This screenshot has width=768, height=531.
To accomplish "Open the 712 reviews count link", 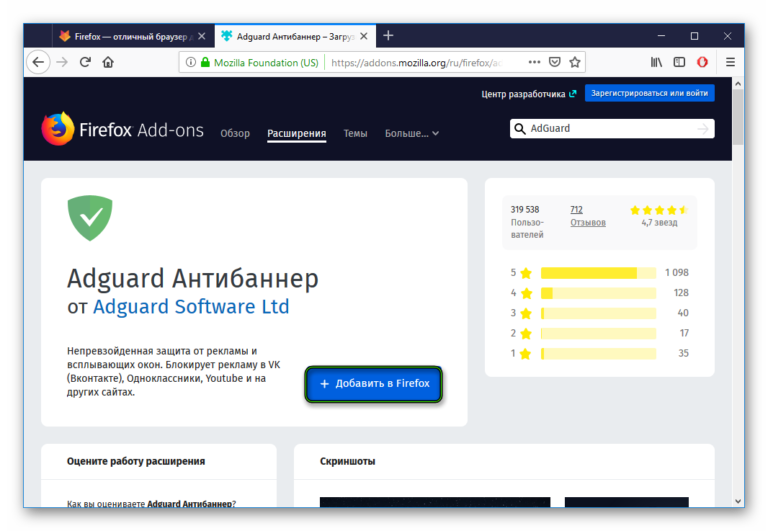I will point(576,210).
